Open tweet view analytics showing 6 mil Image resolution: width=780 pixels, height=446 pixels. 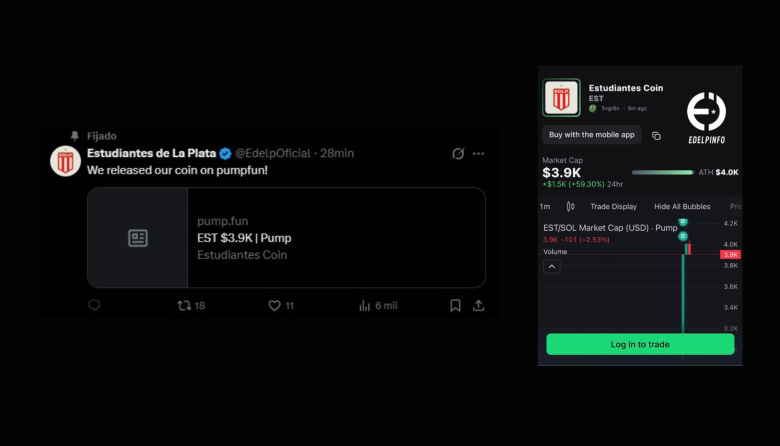click(365, 305)
